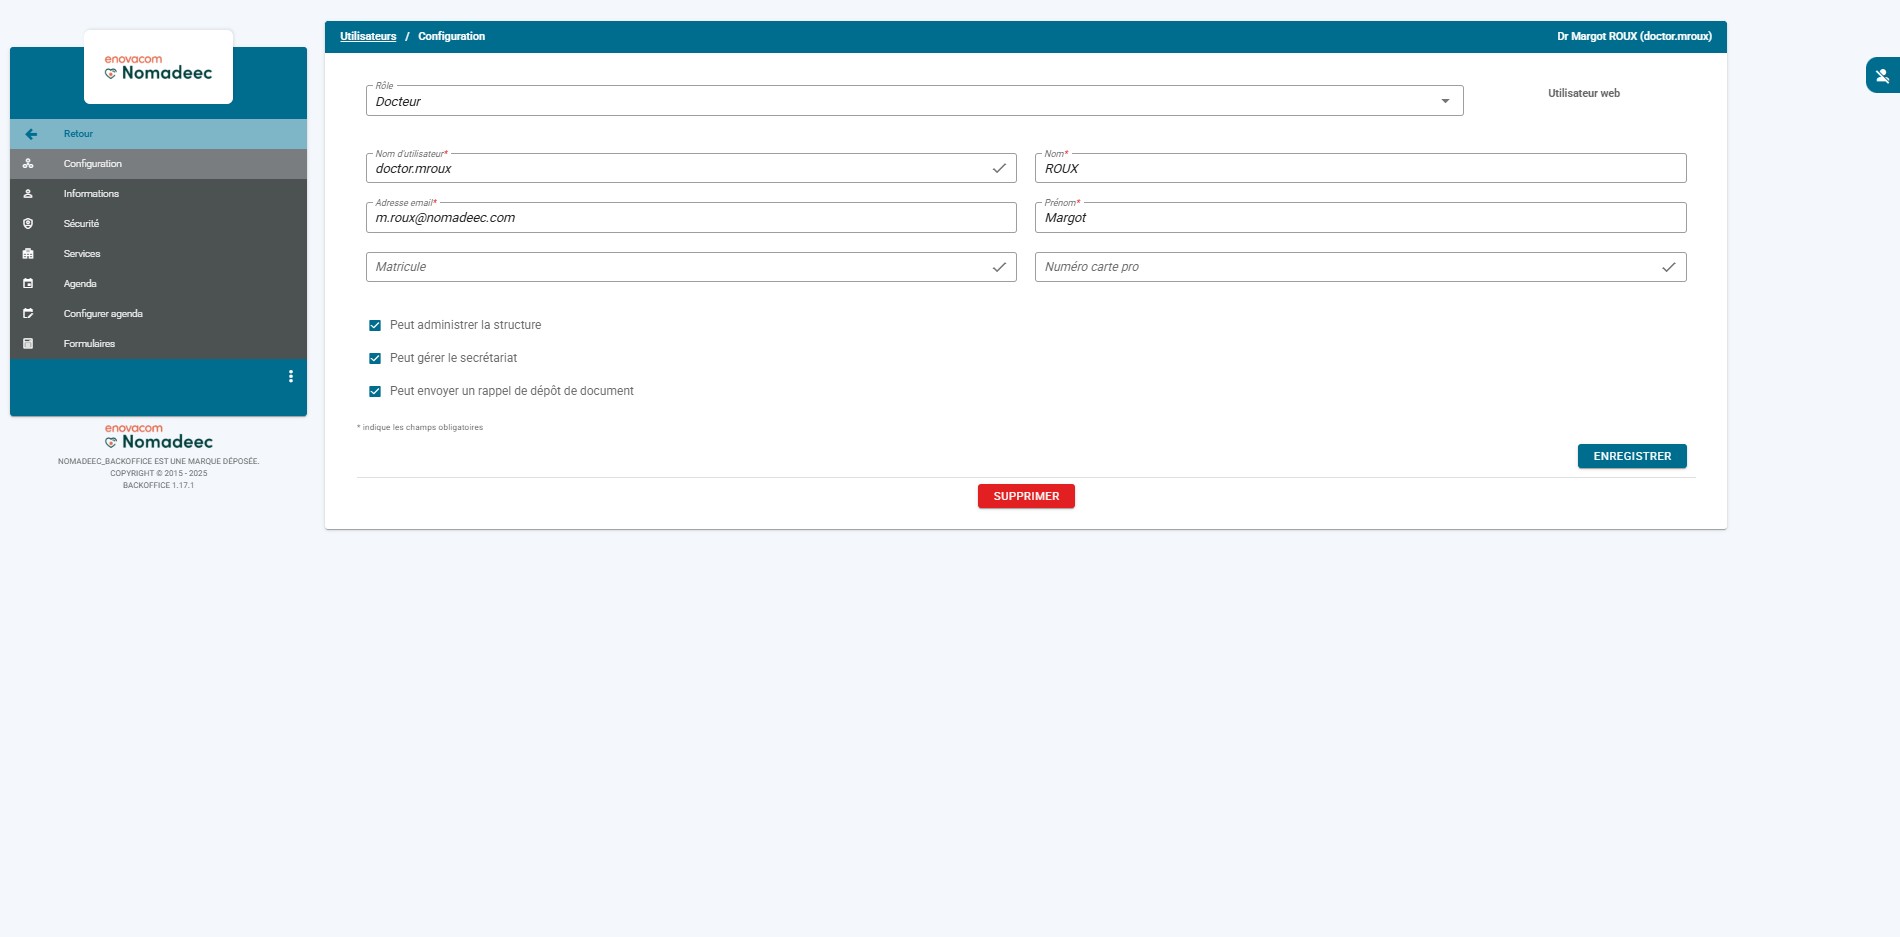Screen dimensions: 1900x937
Task: Click the Prénom field containing Margot
Action: [x=1361, y=218]
